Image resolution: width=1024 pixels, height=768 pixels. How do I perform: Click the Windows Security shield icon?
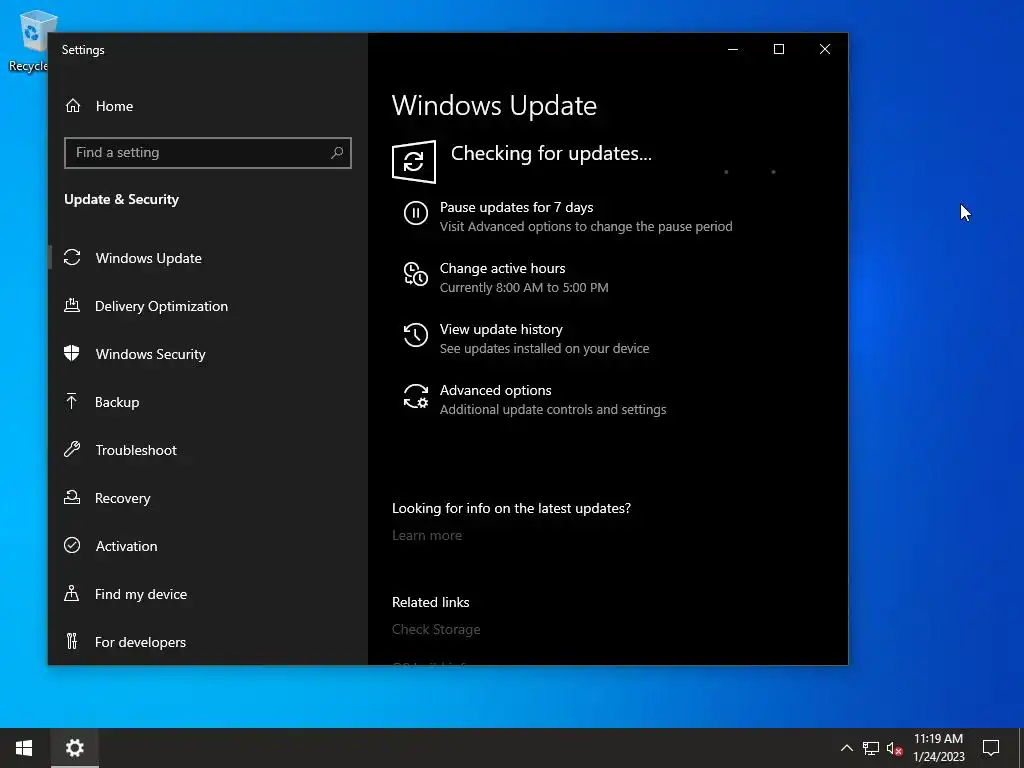(72, 353)
